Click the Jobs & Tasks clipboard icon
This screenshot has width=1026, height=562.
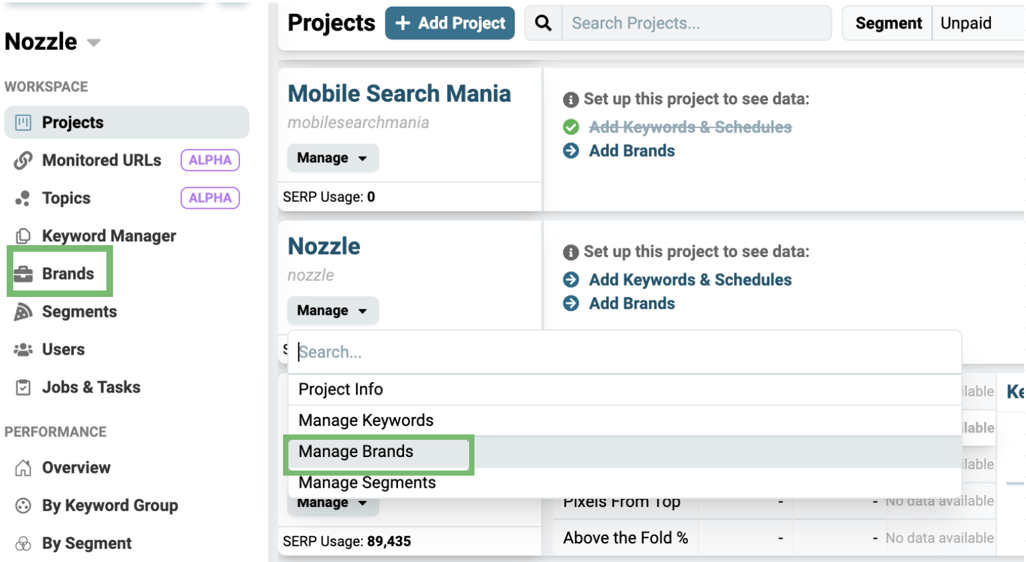click(22, 388)
